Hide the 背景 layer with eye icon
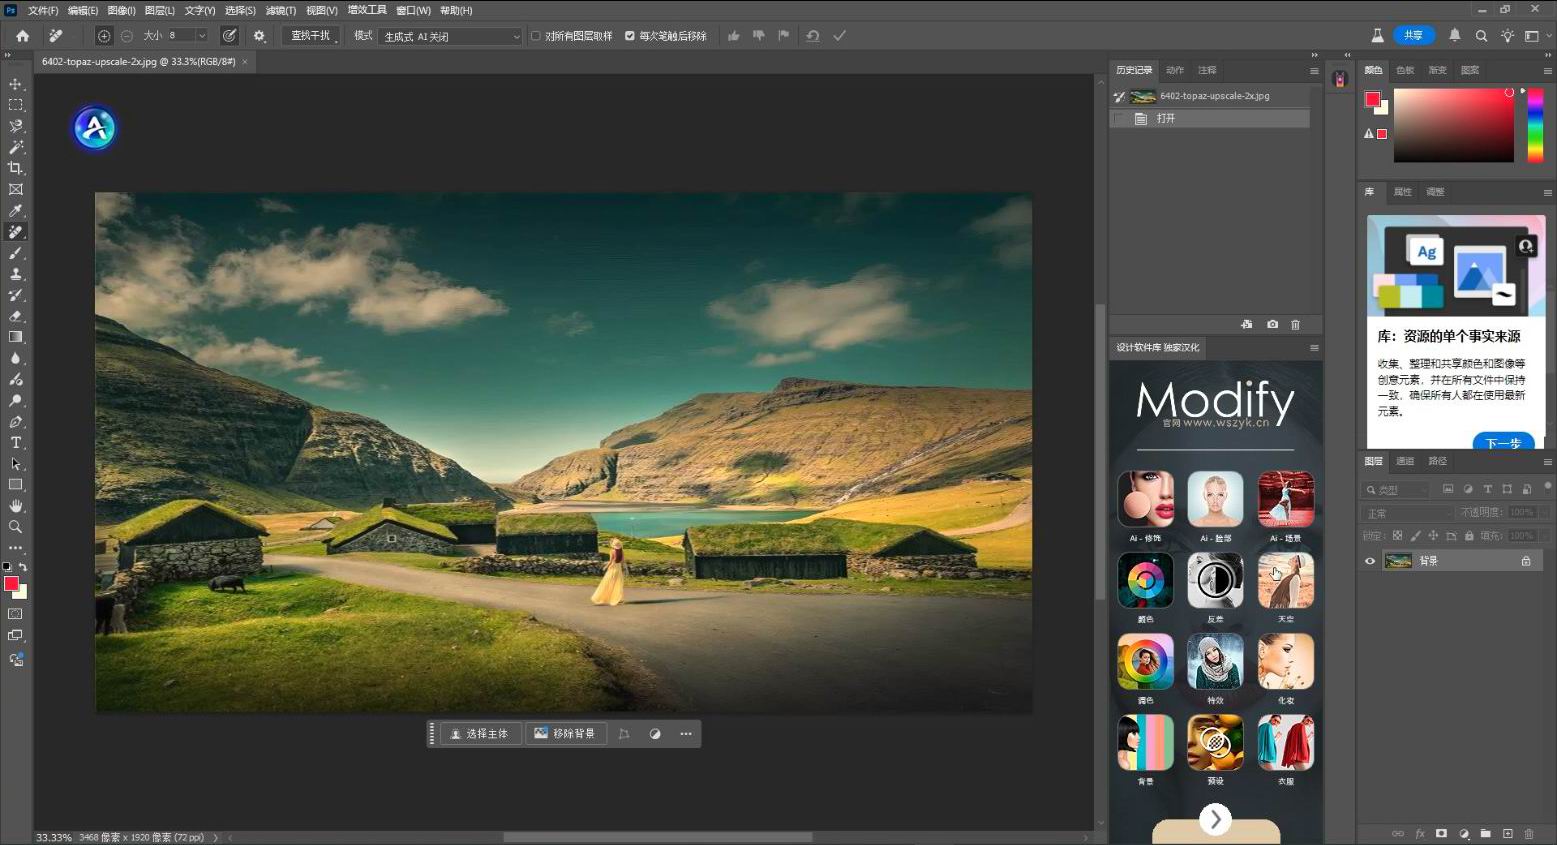This screenshot has width=1557, height=845. click(1370, 561)
